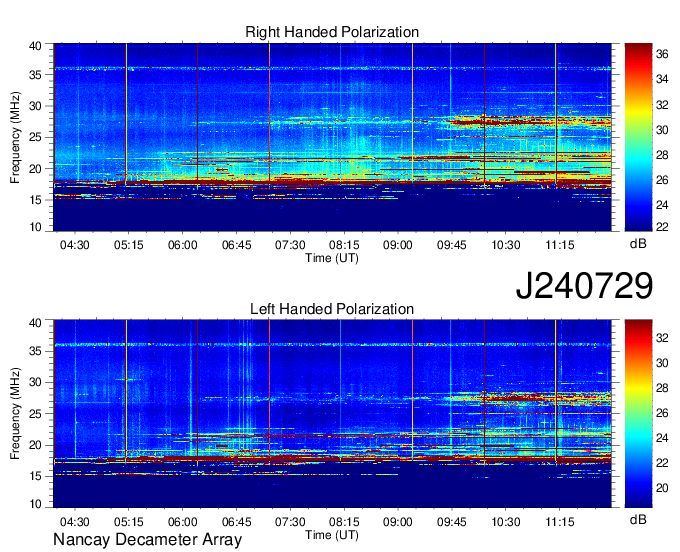680x552 pixels.
Task: Click the 20 MHz tick label on the top plot
Action: pos(35,169)
